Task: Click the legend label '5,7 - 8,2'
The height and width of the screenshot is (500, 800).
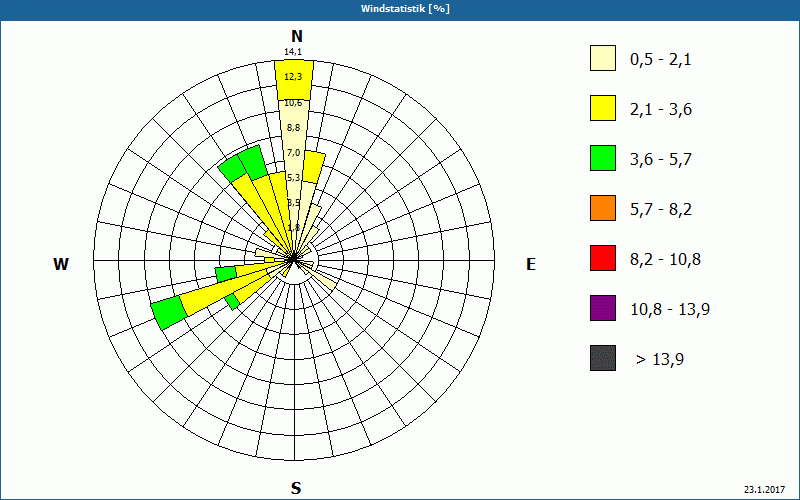Action: [x=661, y=210]
